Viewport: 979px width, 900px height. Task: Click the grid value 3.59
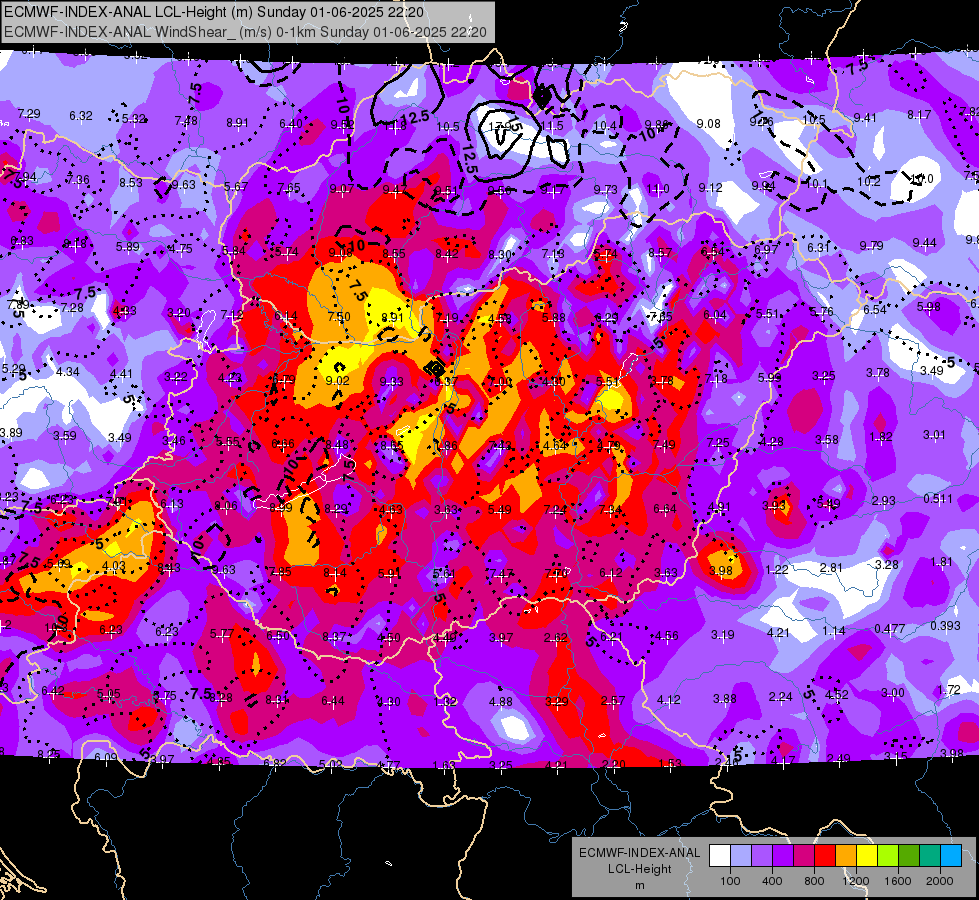(x=64, y=436)
